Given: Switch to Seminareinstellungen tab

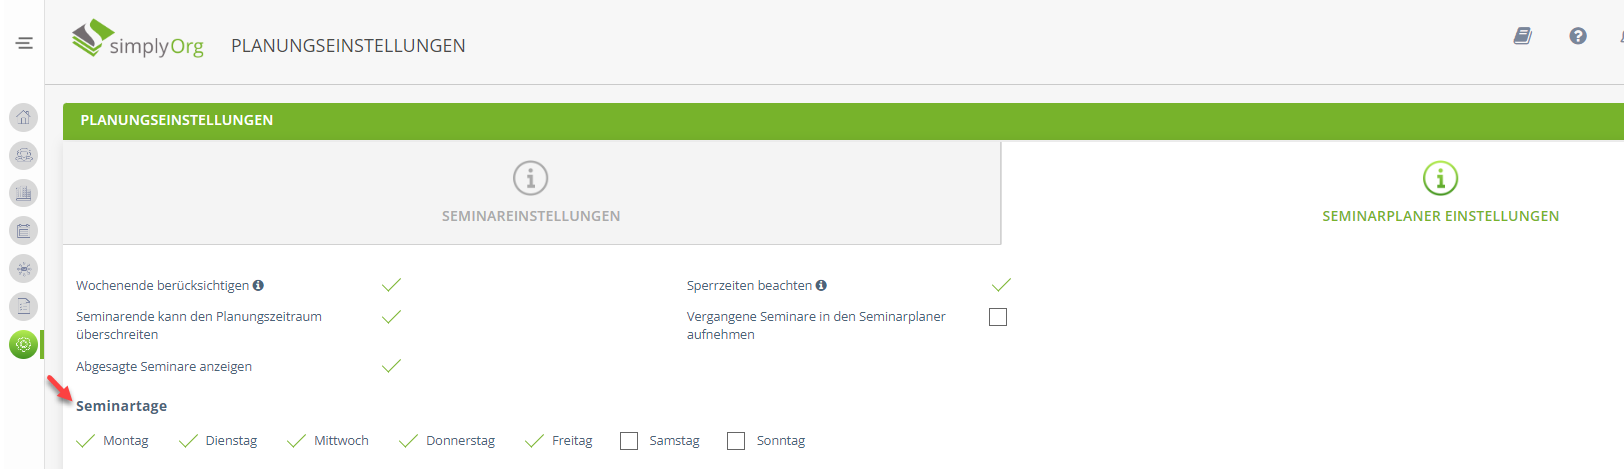Looking at the screenshot, I should click(x=531, y=193).
